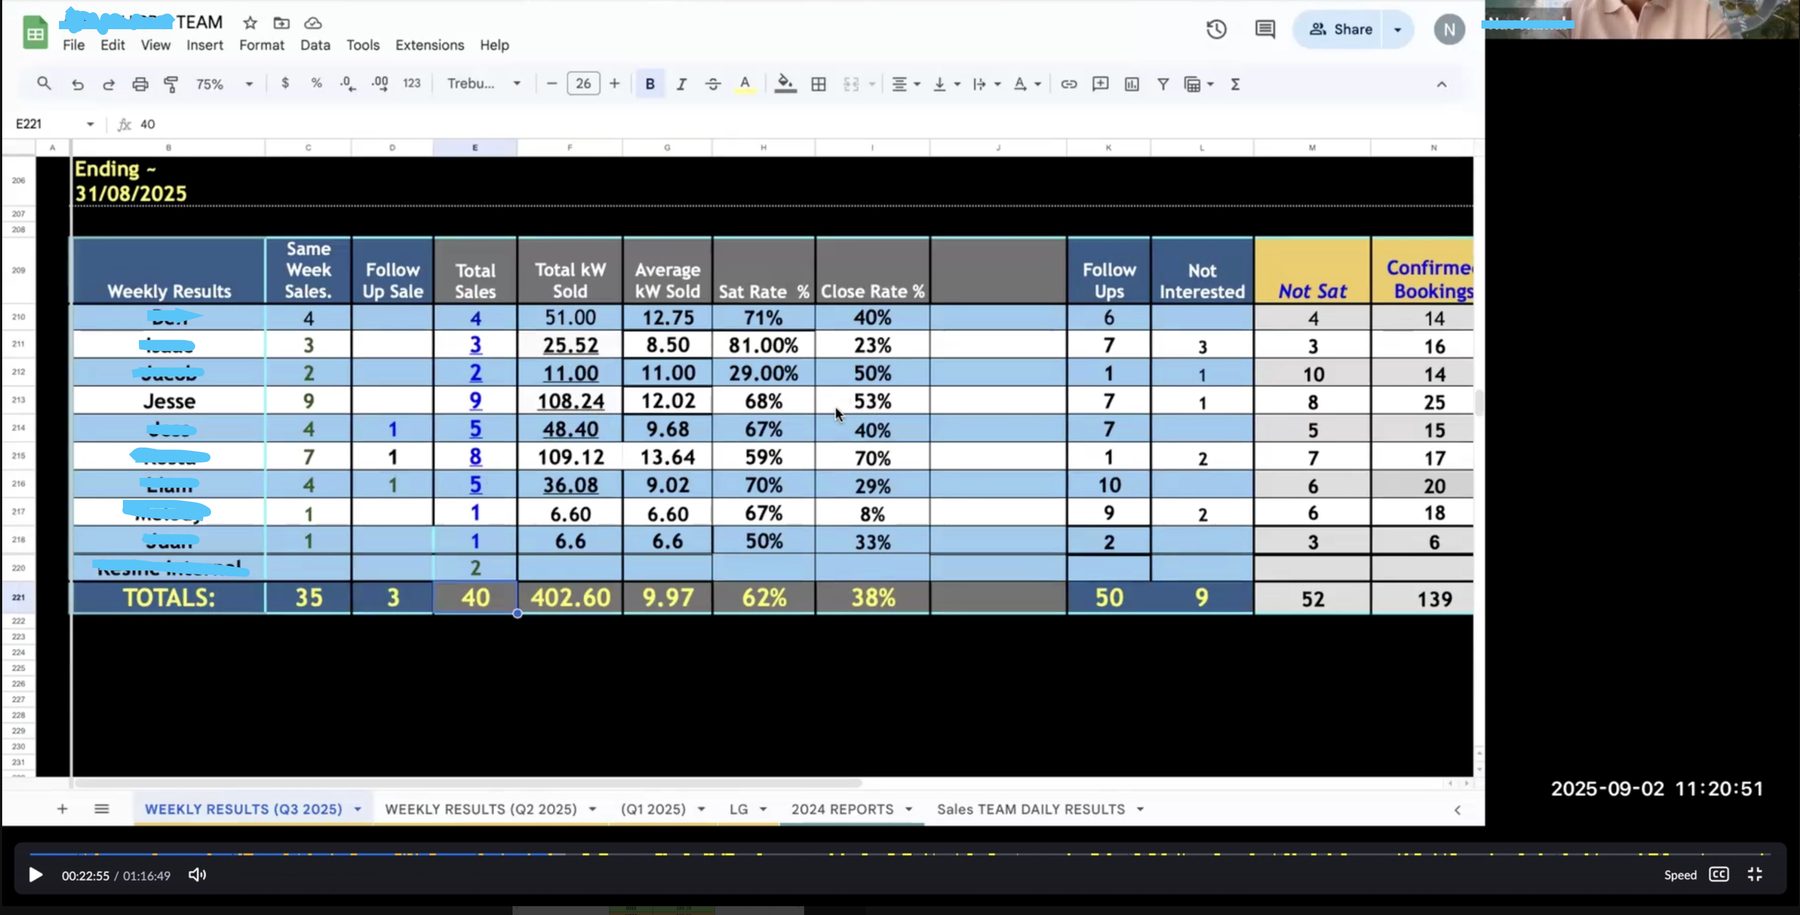Viewport: 1800px width, 915px height.
Task: Toggle strikethrough formatting
Action: (713, 84)
